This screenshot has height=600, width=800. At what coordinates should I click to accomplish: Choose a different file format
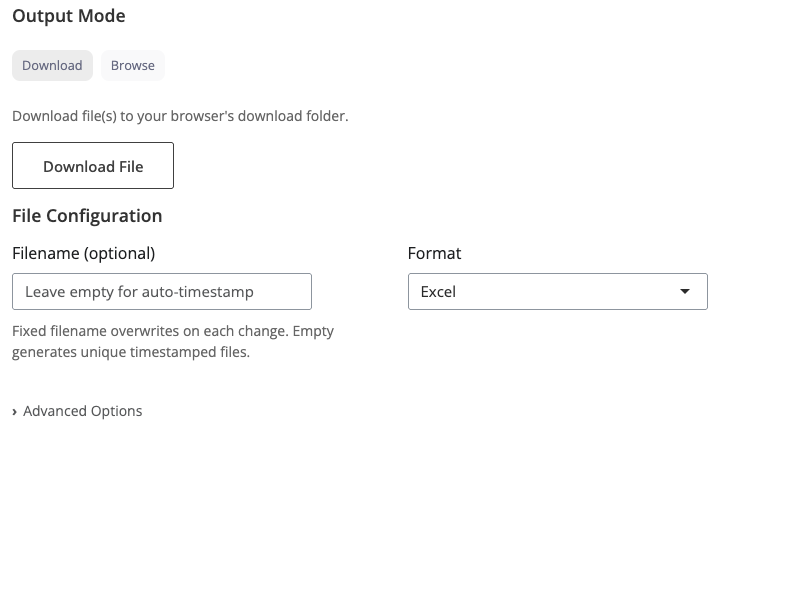[x=557, y=291]
